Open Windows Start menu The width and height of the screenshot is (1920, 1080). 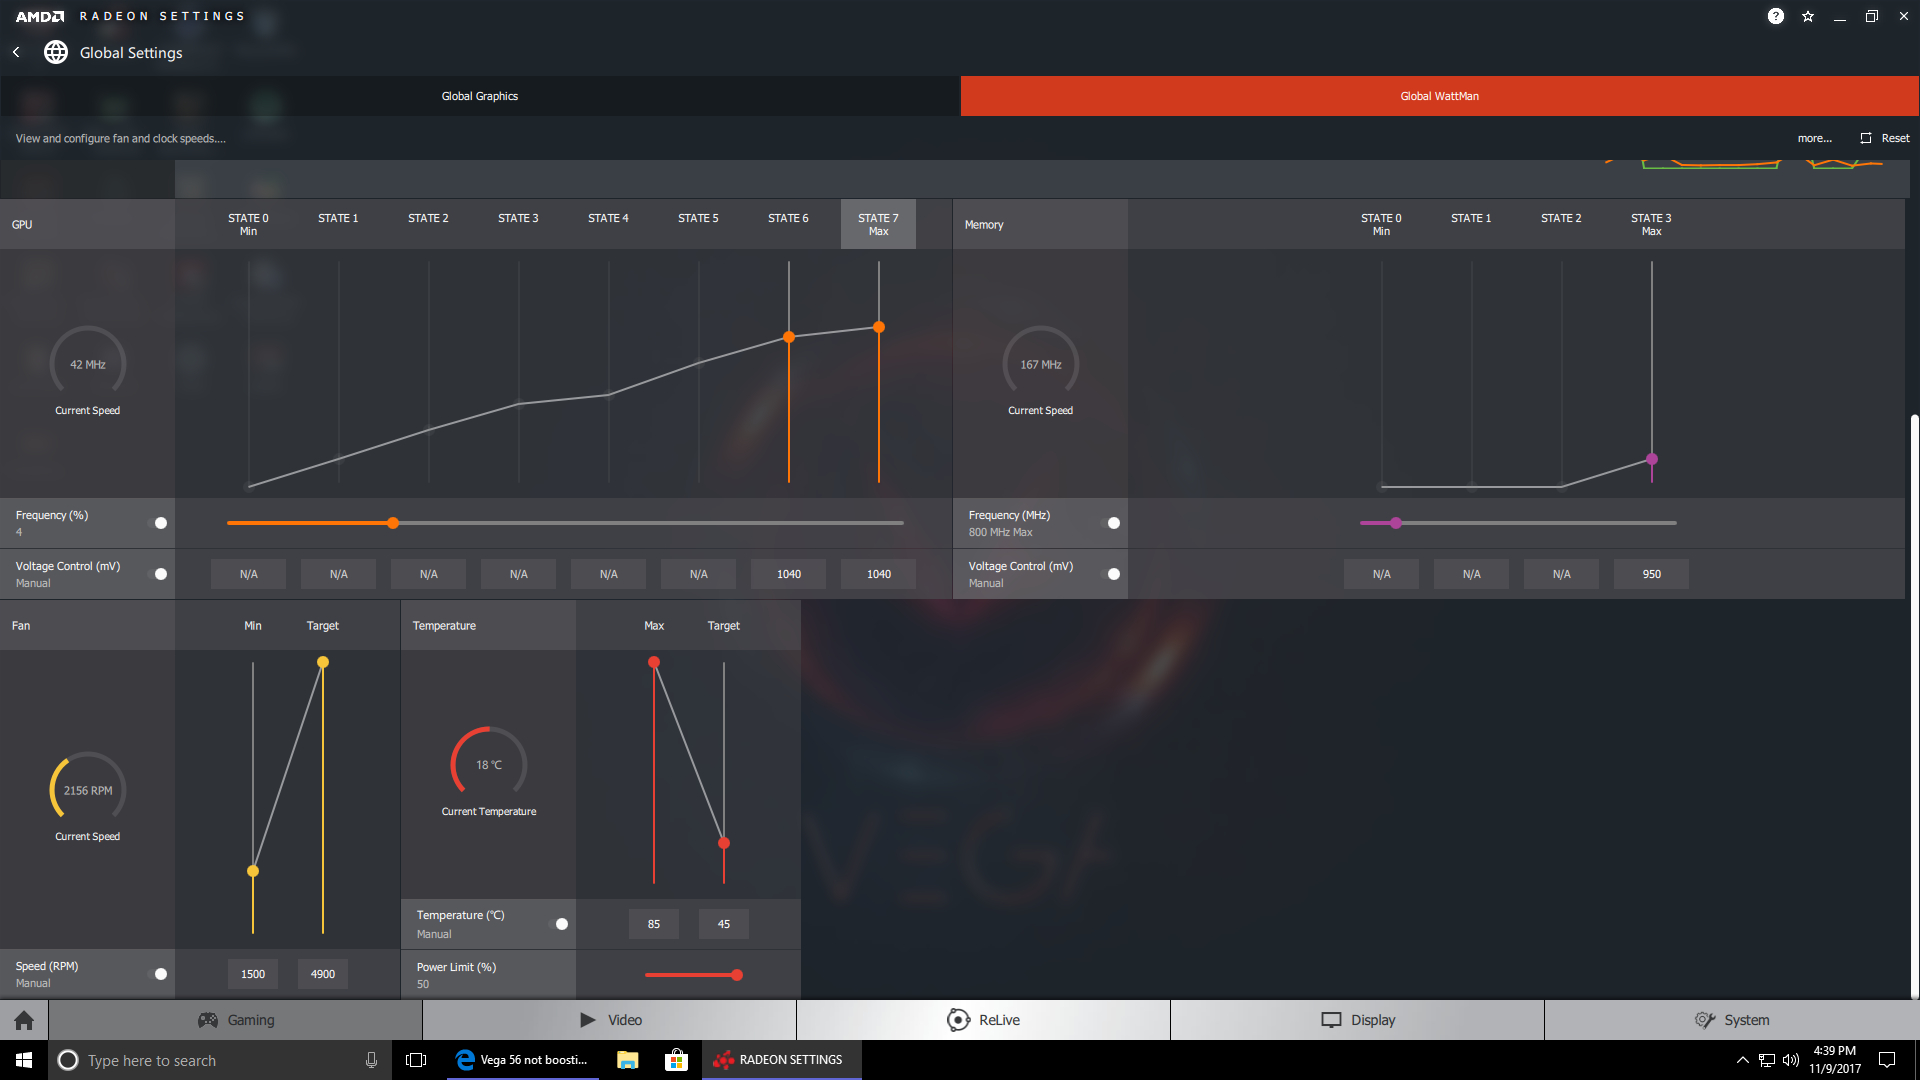[x=24, y=1060]
